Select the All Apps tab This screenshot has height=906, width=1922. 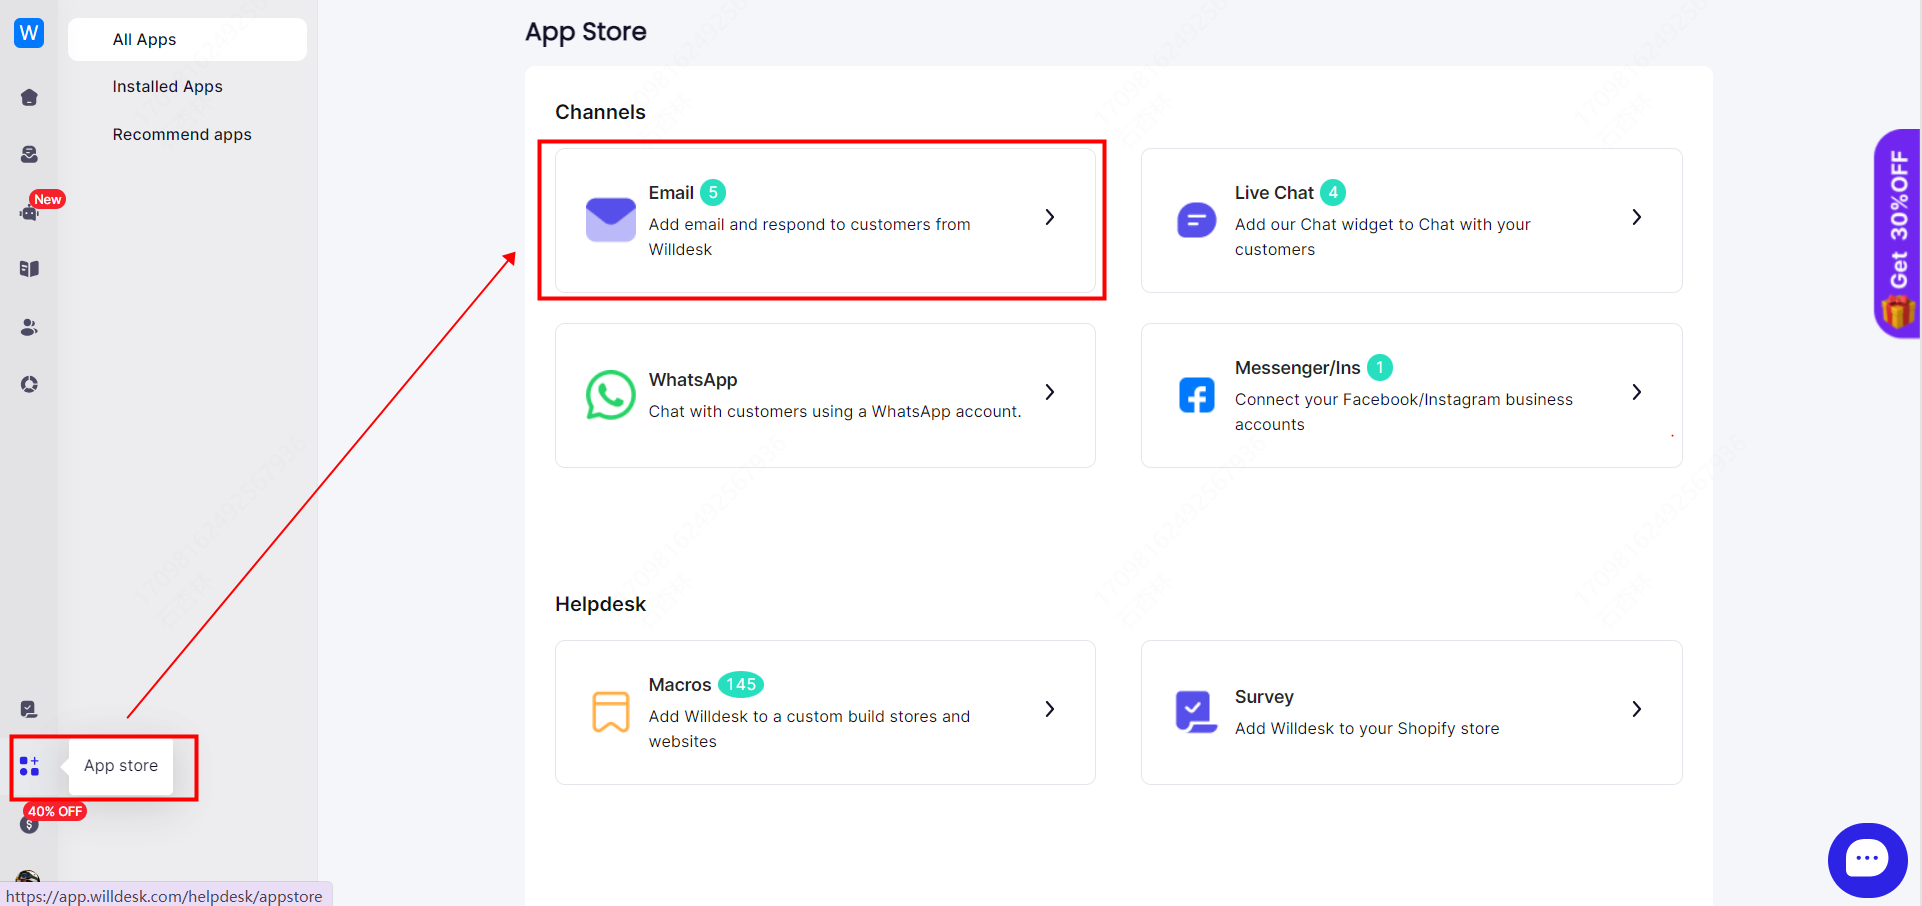coord(187,39)
